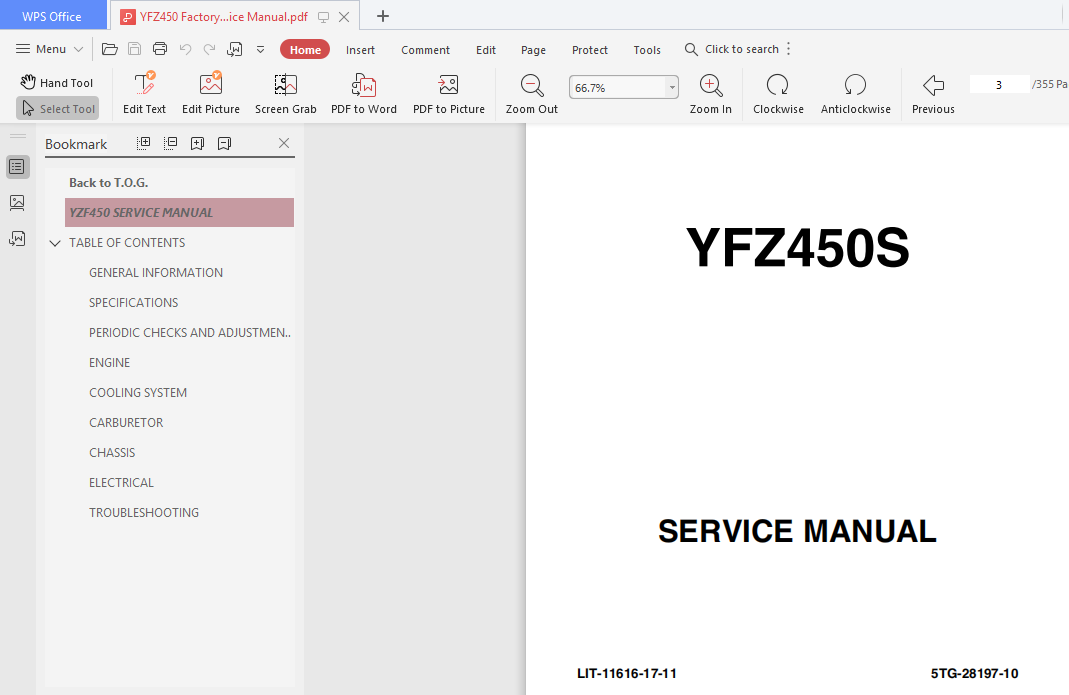Screen dimensions: 1069x695
Task: Open the zoom percentage dropdown arrow
Action: click(x=672, y=87)
